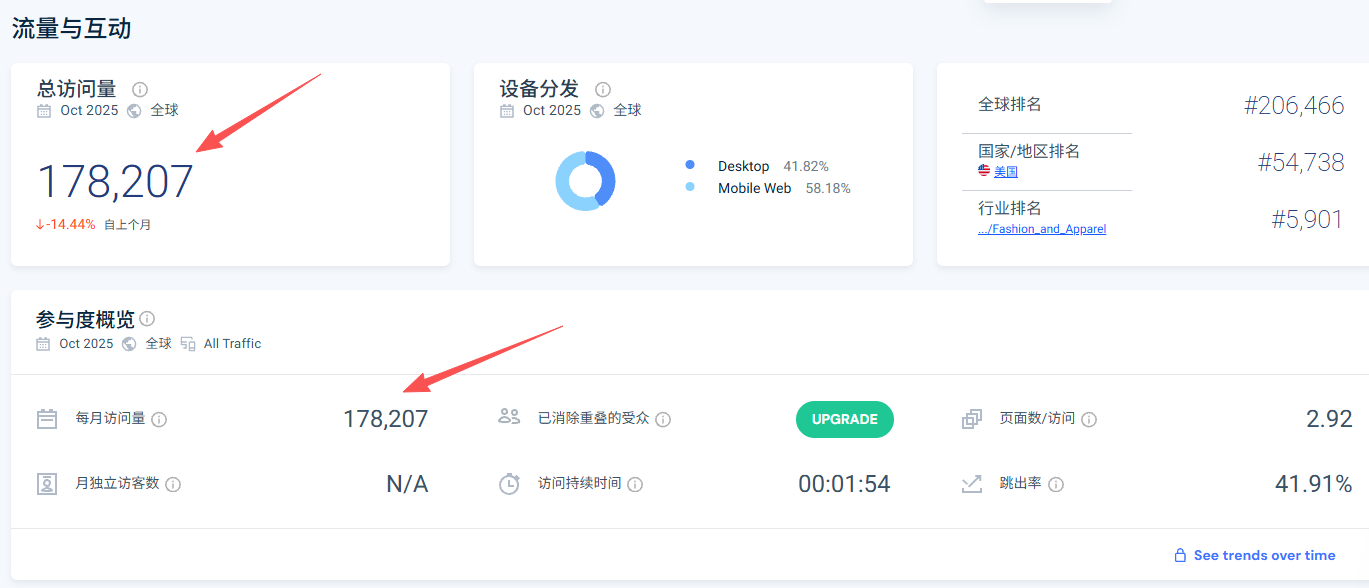
Task: Click info icon next to 总访问量
Action: coord(140,90)
